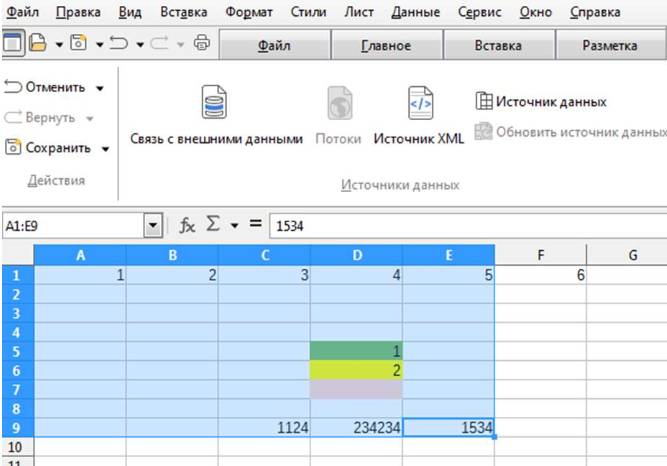Viewport: 667px width, 466px height.
Task: Click the Select All corner box
Action: 17,255
